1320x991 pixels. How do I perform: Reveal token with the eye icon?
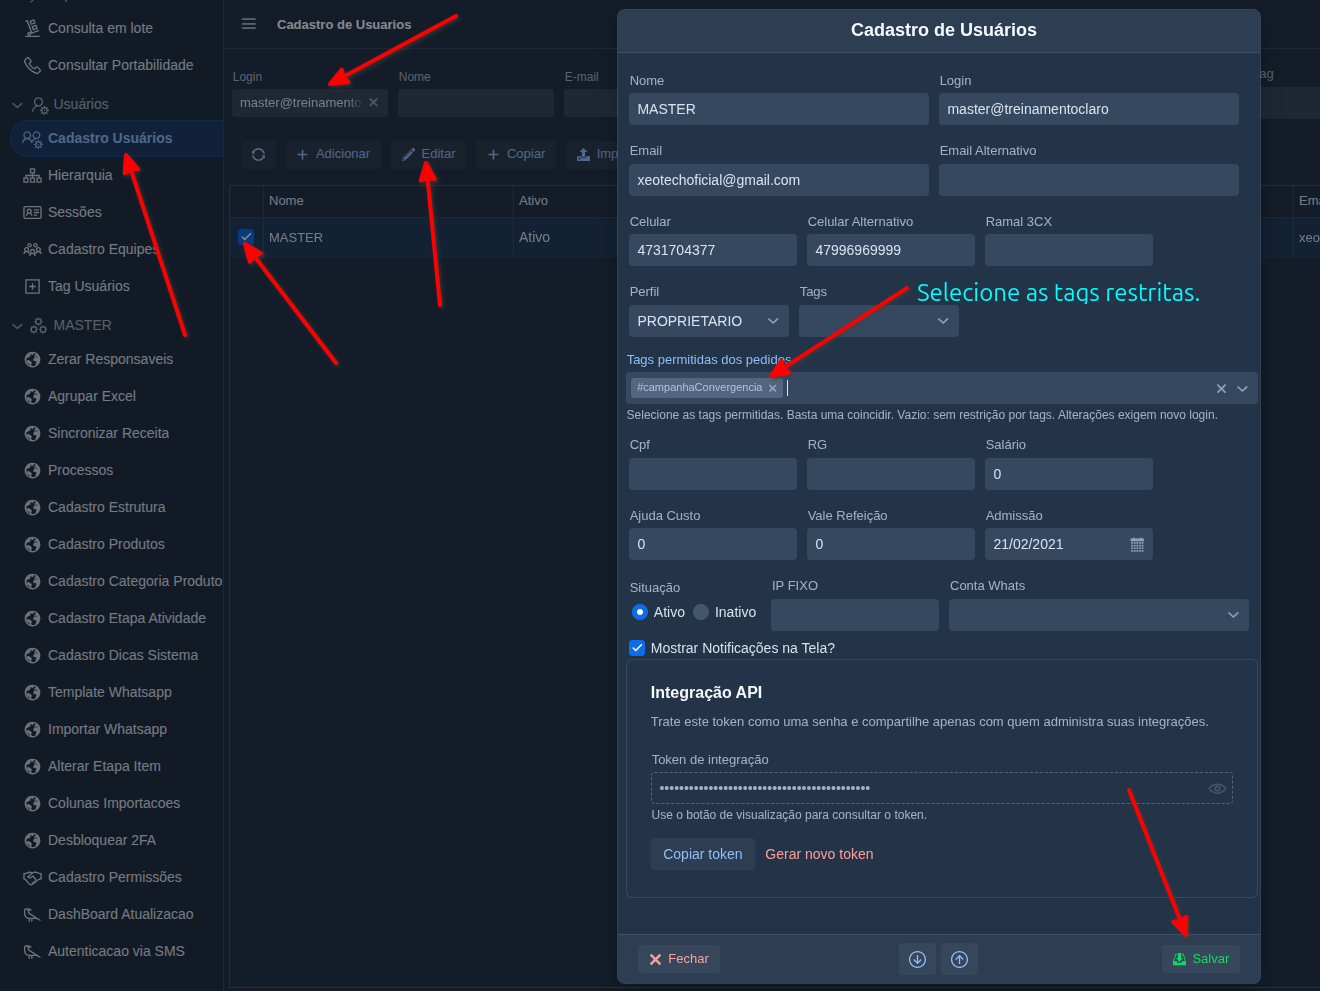(1217, 788)
